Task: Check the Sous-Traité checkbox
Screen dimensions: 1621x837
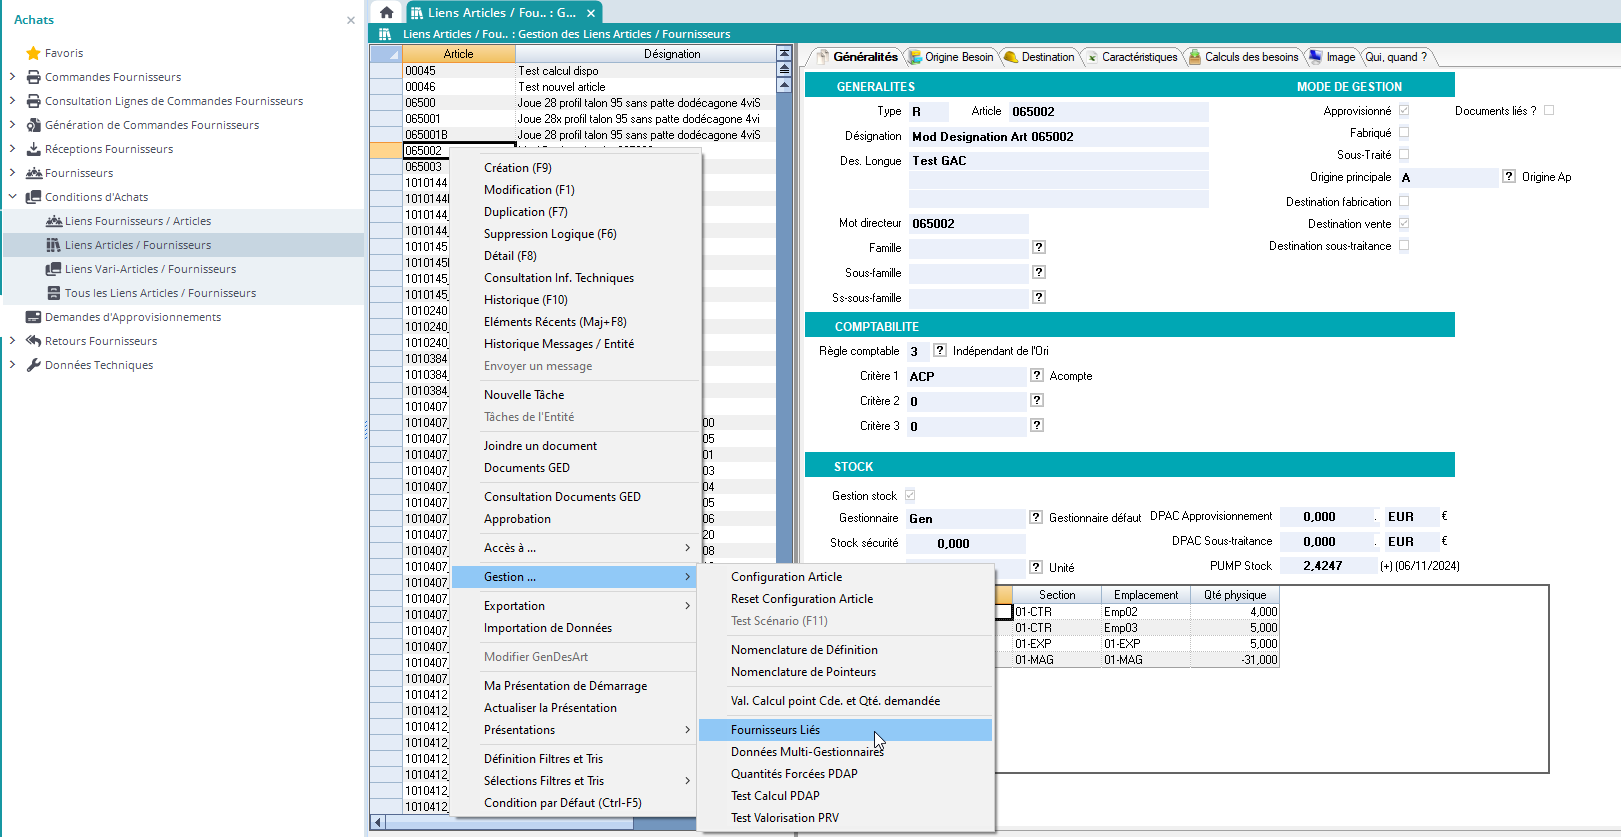Action: (1404, 154)
